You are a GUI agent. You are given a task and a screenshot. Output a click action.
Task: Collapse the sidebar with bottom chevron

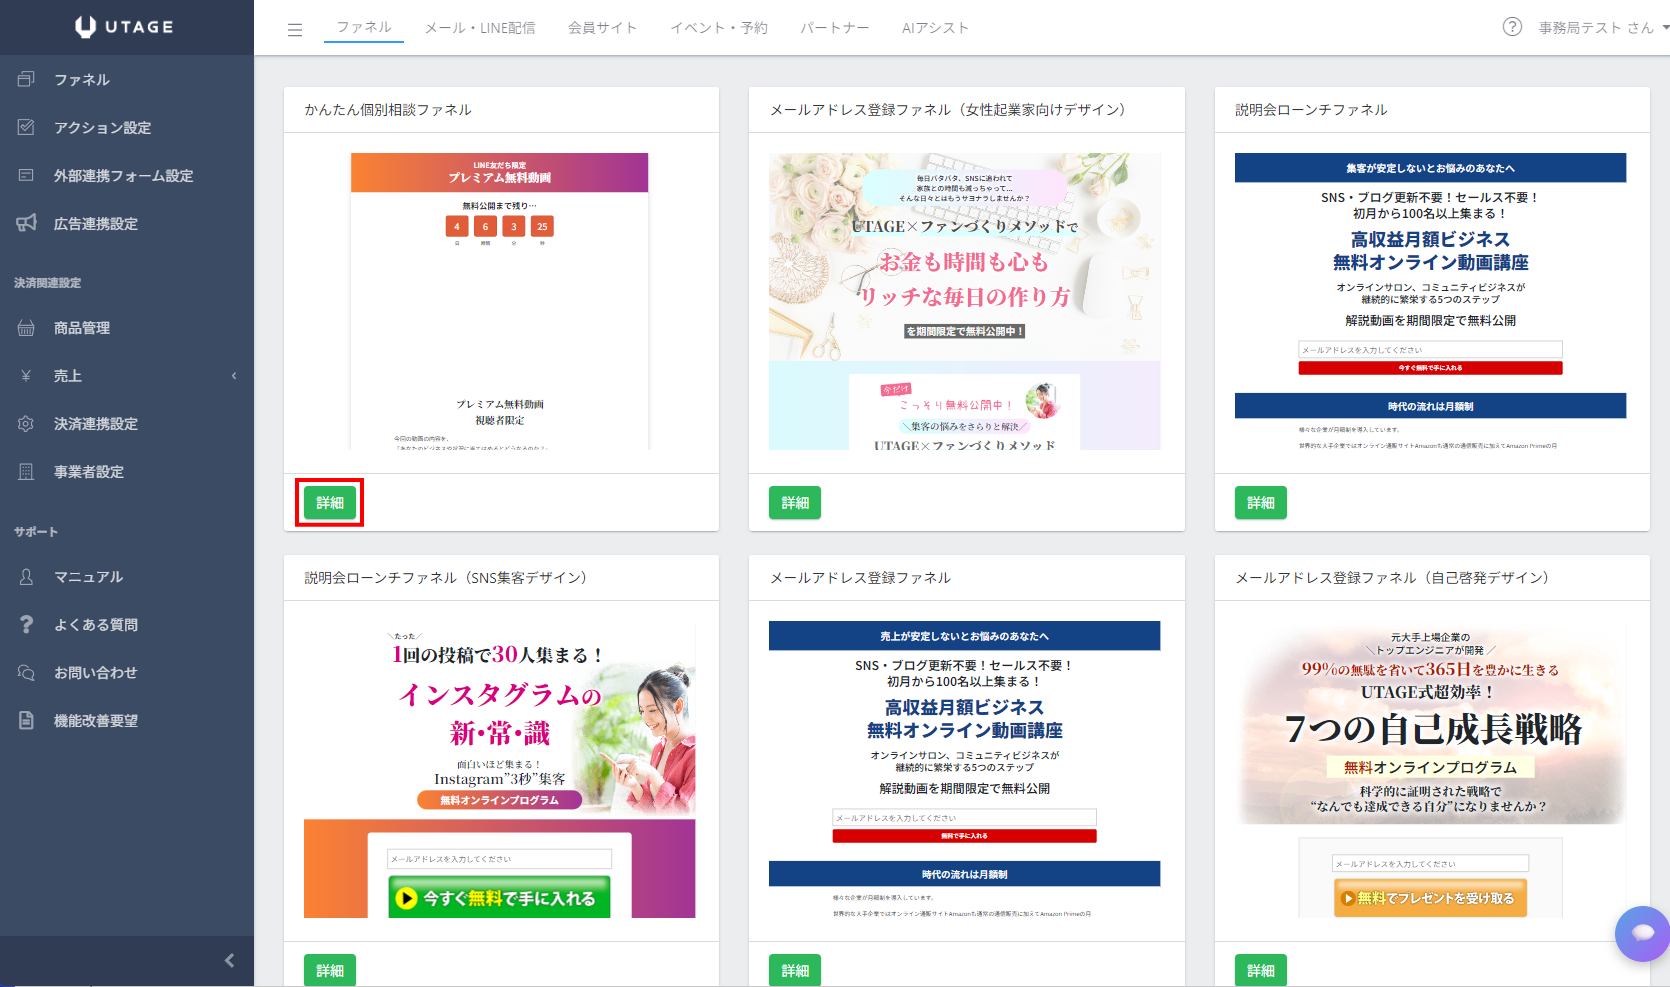[229, 960]
